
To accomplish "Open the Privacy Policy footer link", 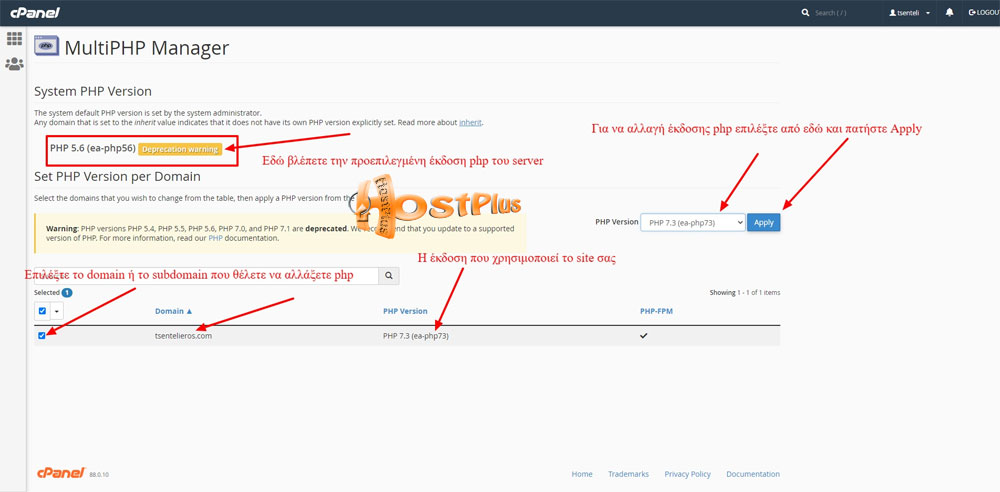I will click(x=688, y=474).
